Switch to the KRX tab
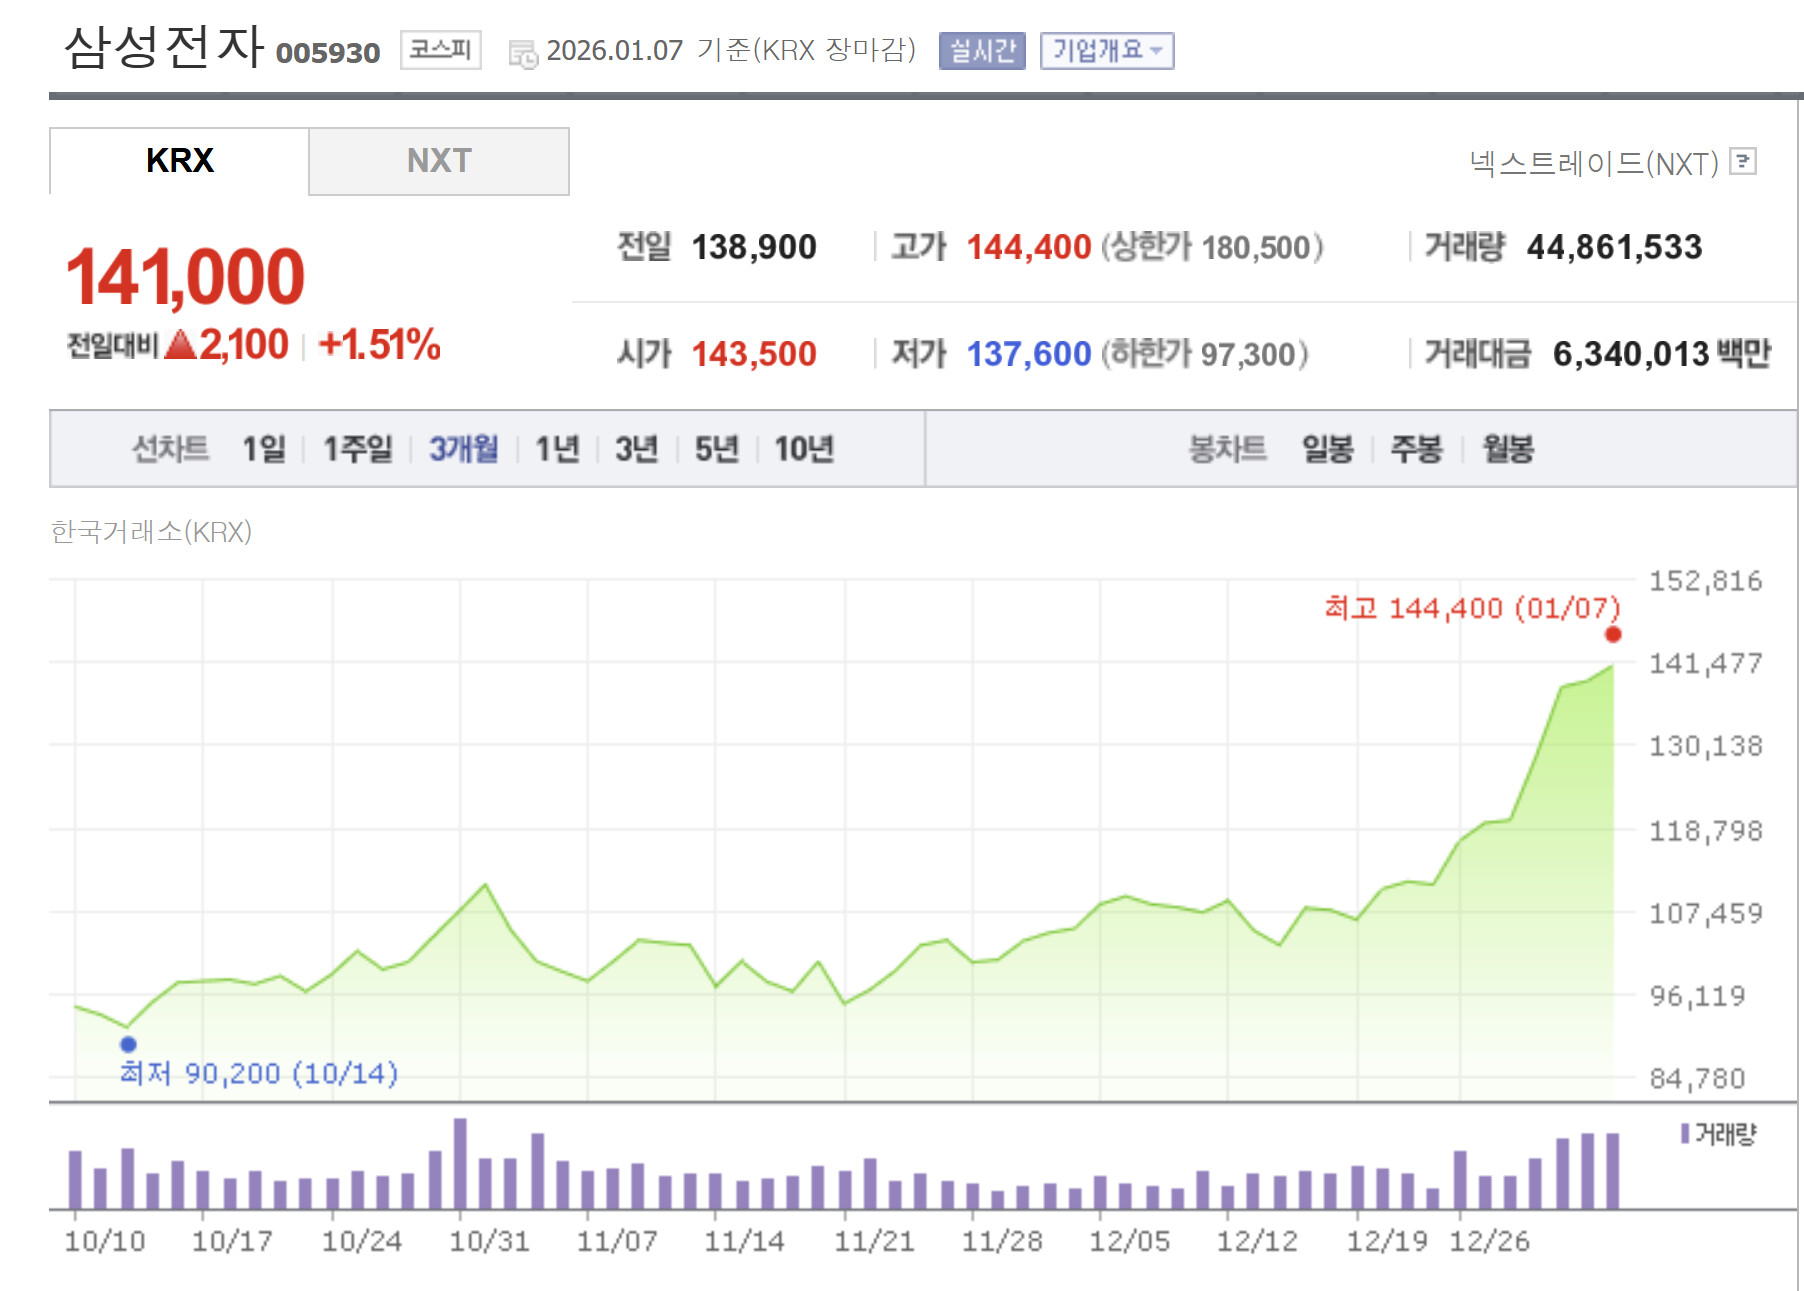This screenshot has height=1291, width=1804. point(180,161)
